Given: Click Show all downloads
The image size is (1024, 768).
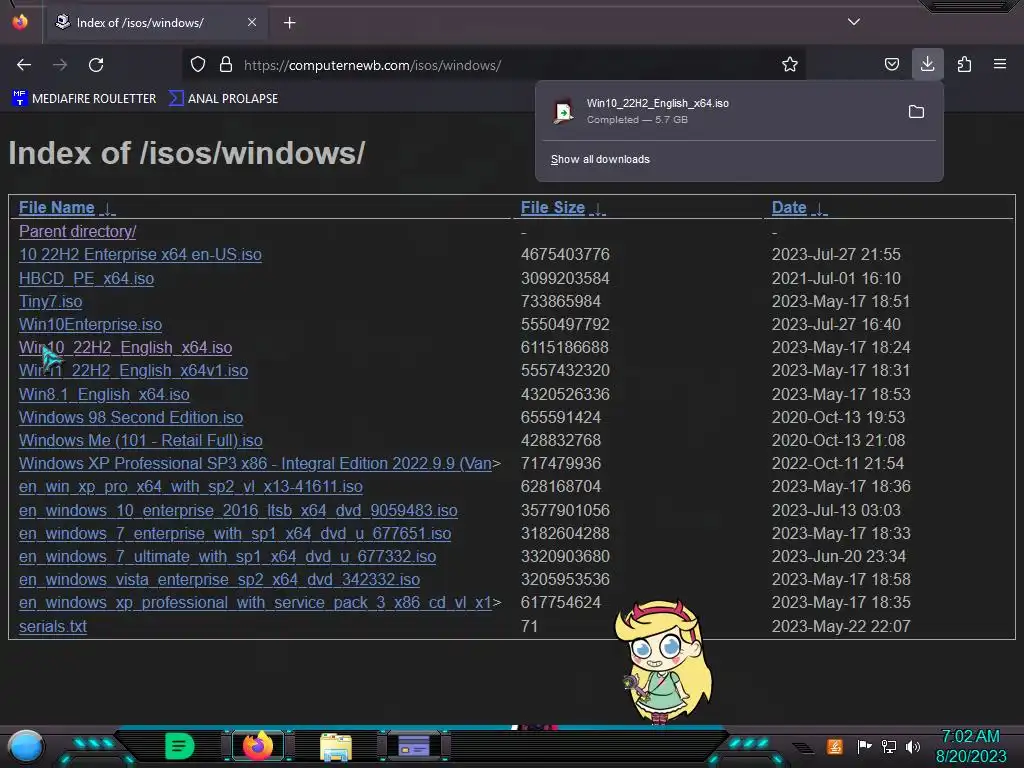Looking at the screenshot, I should click(600, 159).
